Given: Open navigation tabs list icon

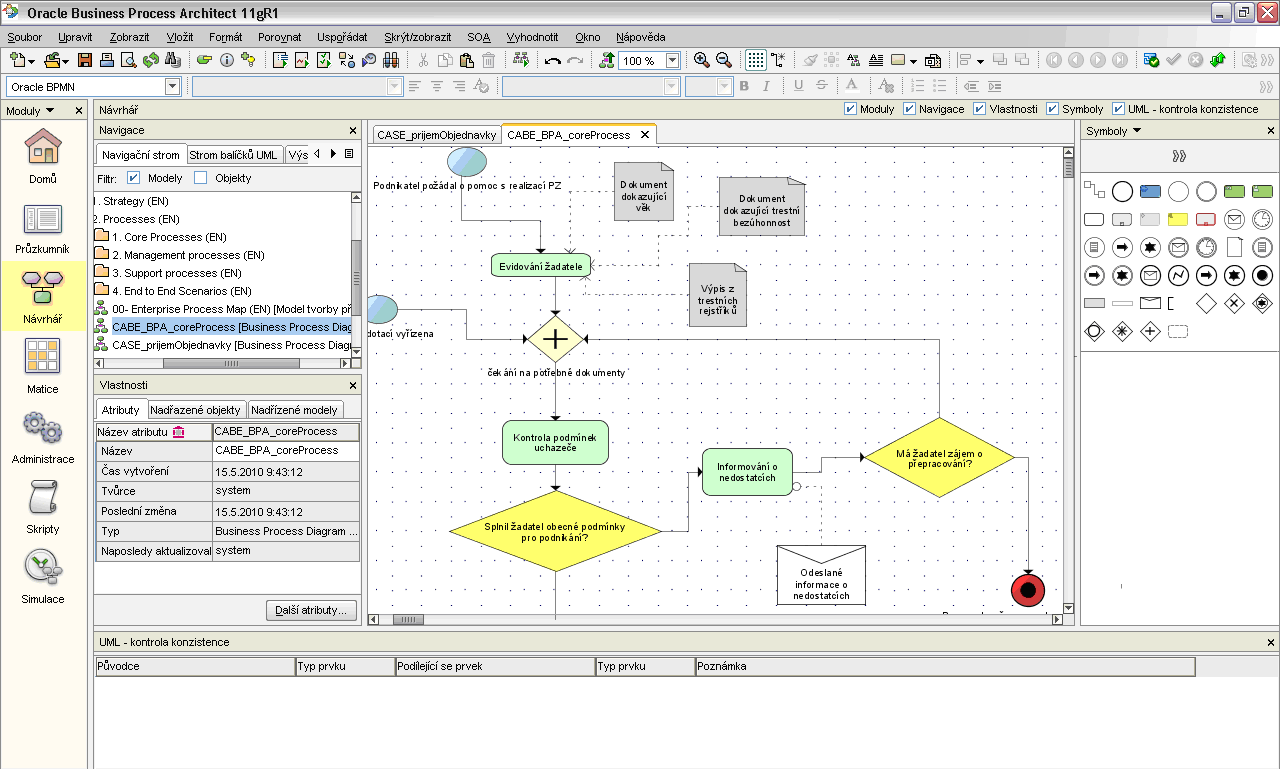Looking at the screenshot, I should click(349, 154).
